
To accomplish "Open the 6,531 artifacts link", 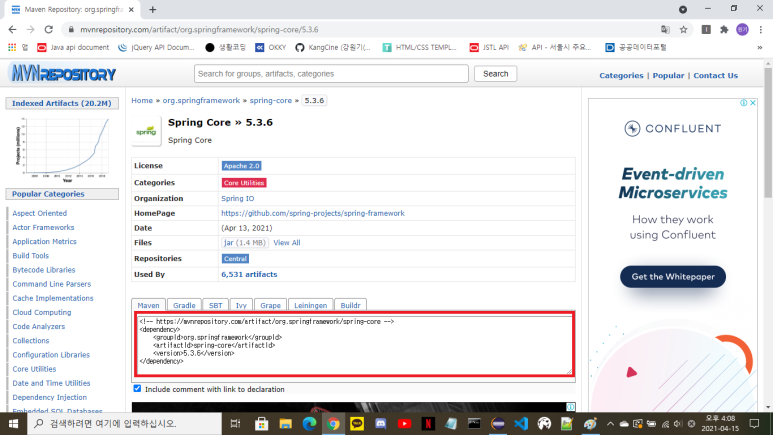I will click(x=249, y=274).
